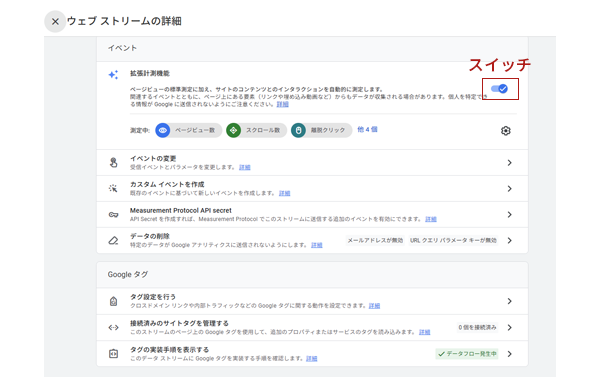Open the カスタム イベントを作成 title
Screen dimensions: 600x388
pos(167,184)
